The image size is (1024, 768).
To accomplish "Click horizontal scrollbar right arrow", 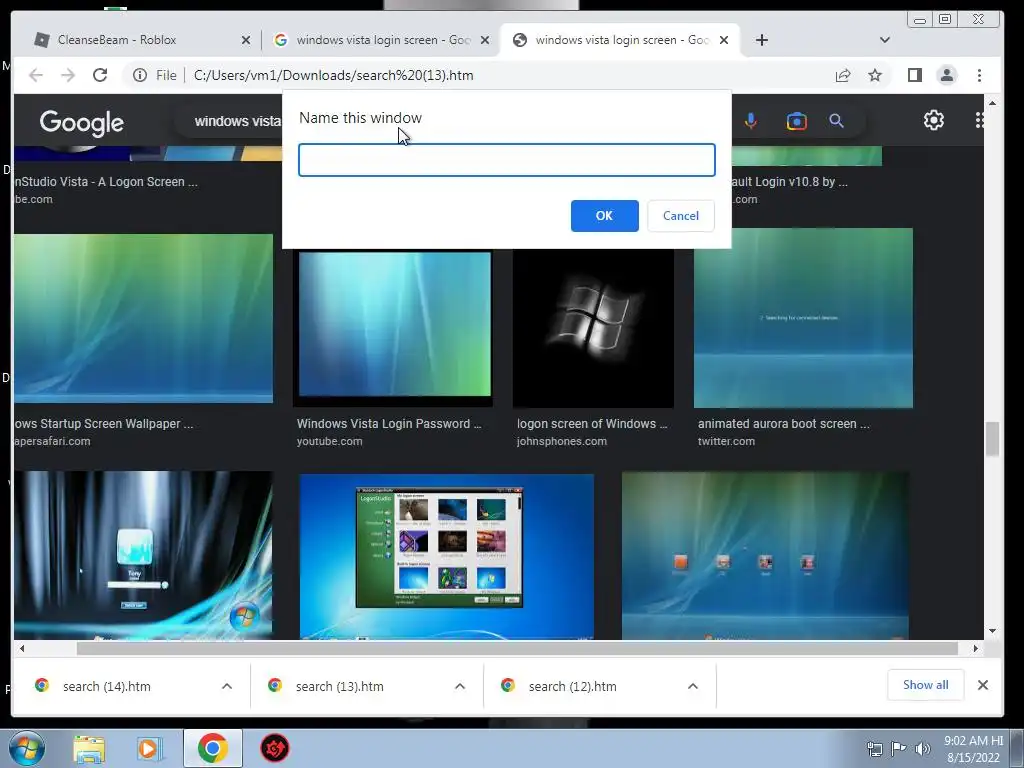I will tap(976, 648).
